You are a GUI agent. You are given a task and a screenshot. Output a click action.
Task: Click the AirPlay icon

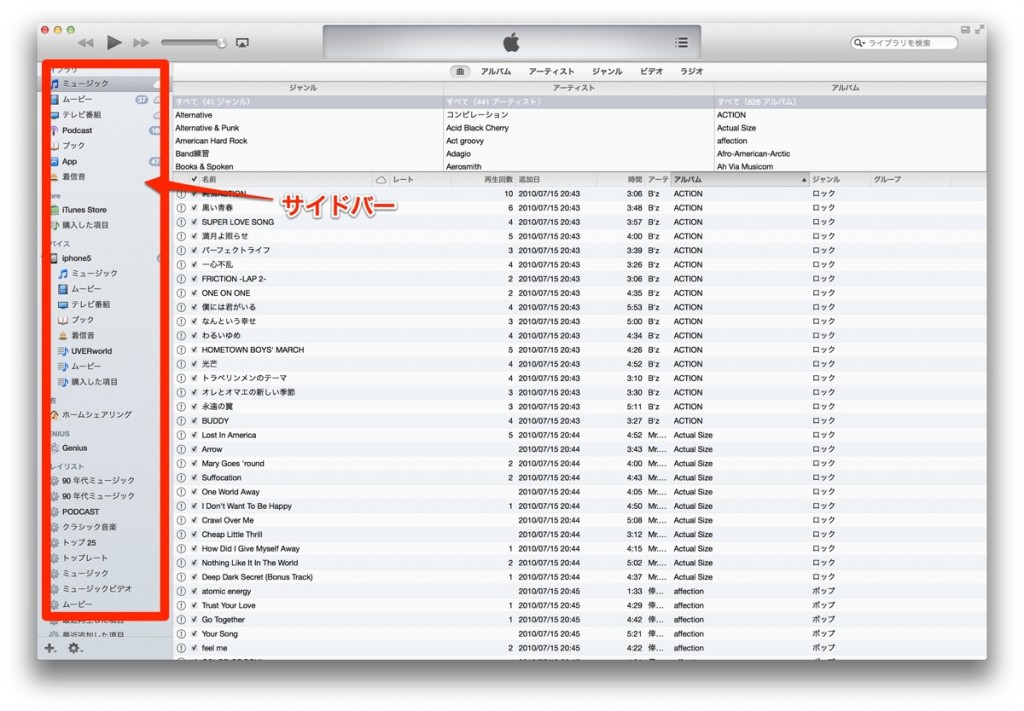[242, 43]
